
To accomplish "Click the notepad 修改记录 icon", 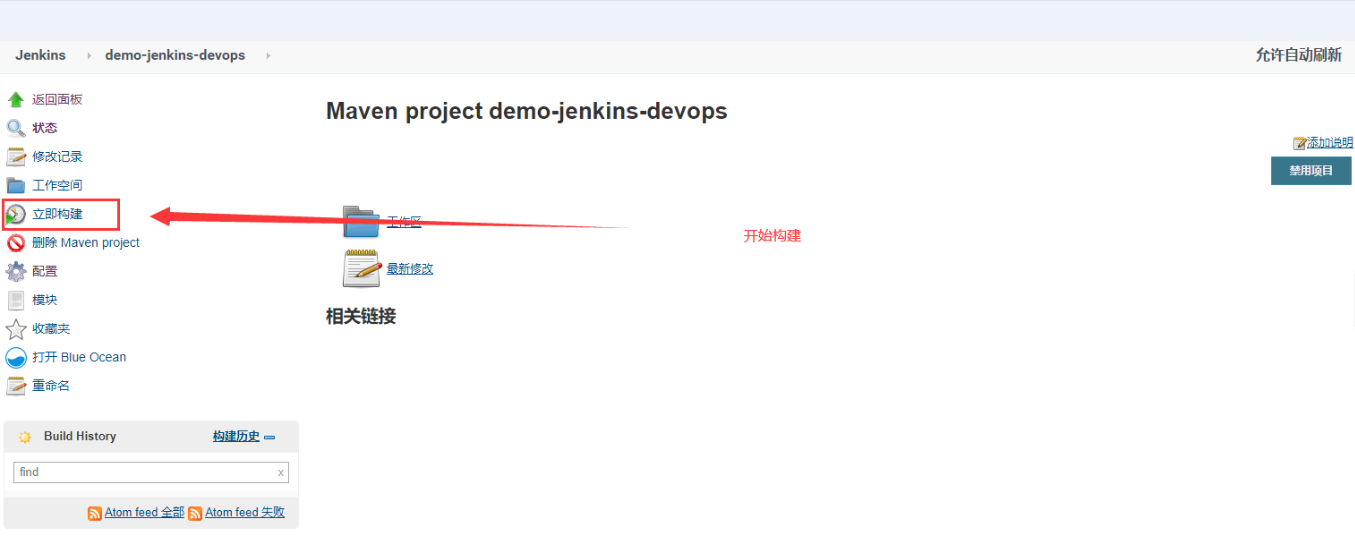I will coord(16,156).
